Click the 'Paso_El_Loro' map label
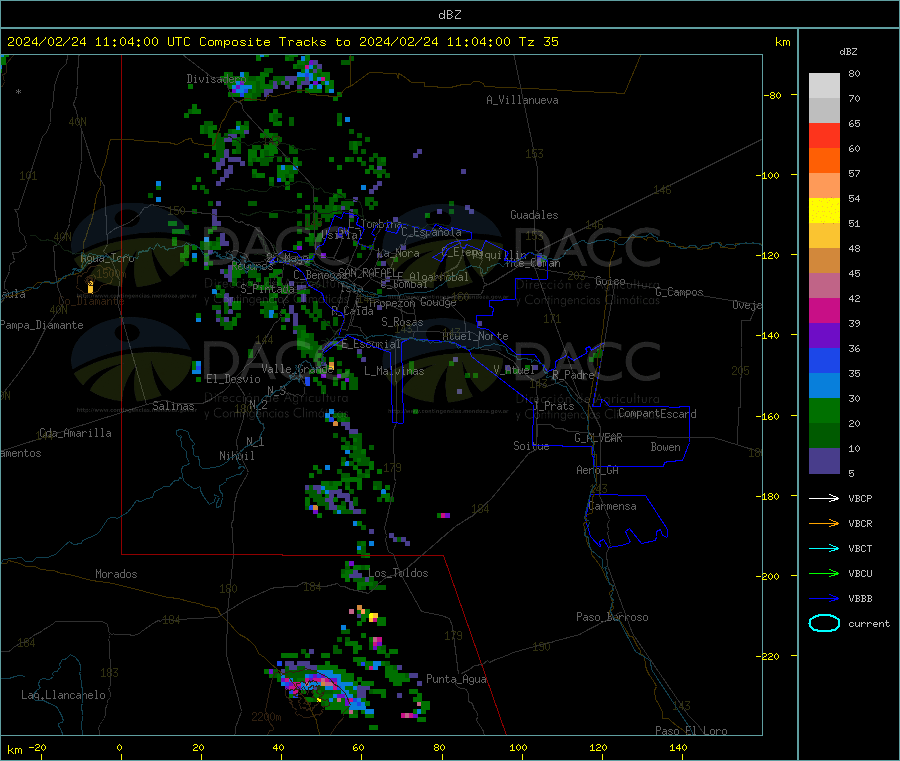Image resolution: width=900 pixels, height=761 pixels. click(691, 731)
